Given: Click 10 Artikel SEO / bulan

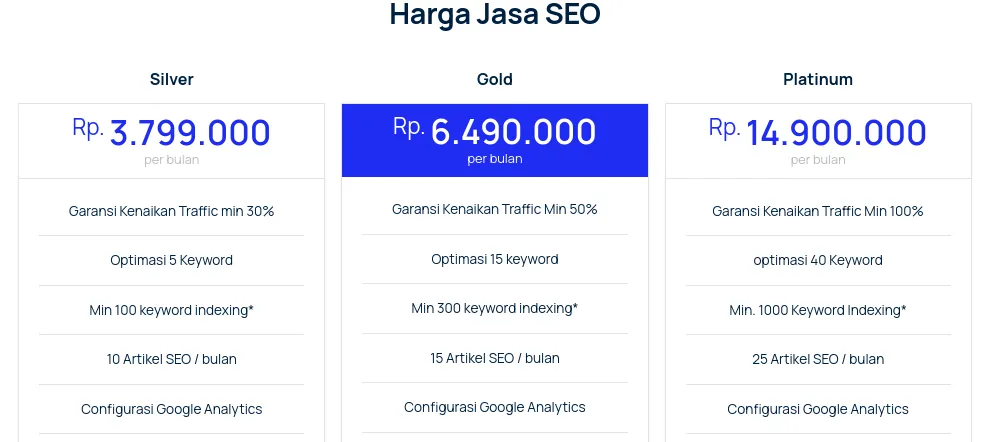Looking at the screenshot, I should click(x=171, y=359).
